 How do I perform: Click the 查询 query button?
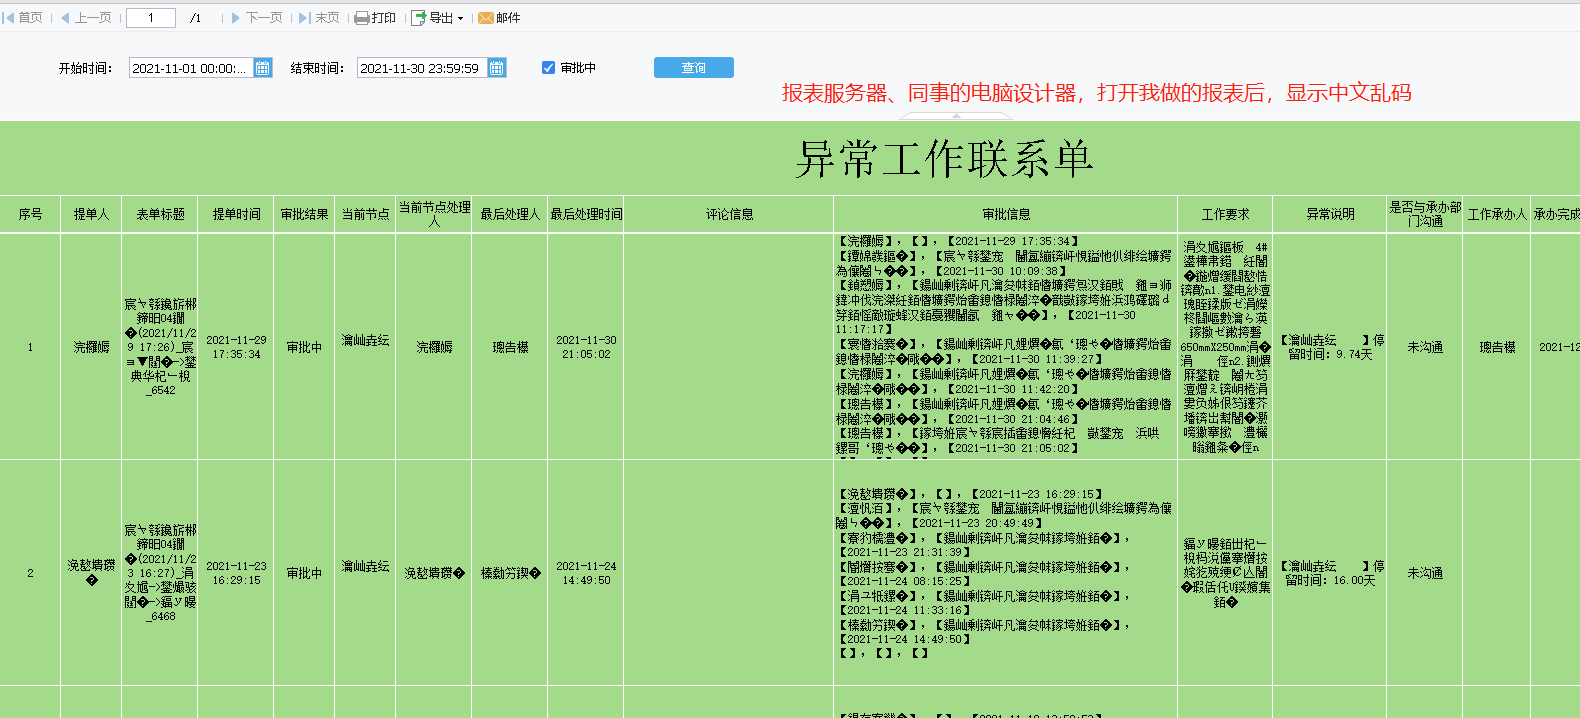(x=694, y=67)
